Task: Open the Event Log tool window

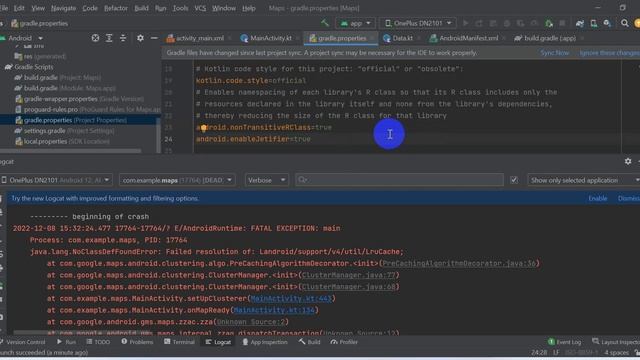Action: point(564,342)
